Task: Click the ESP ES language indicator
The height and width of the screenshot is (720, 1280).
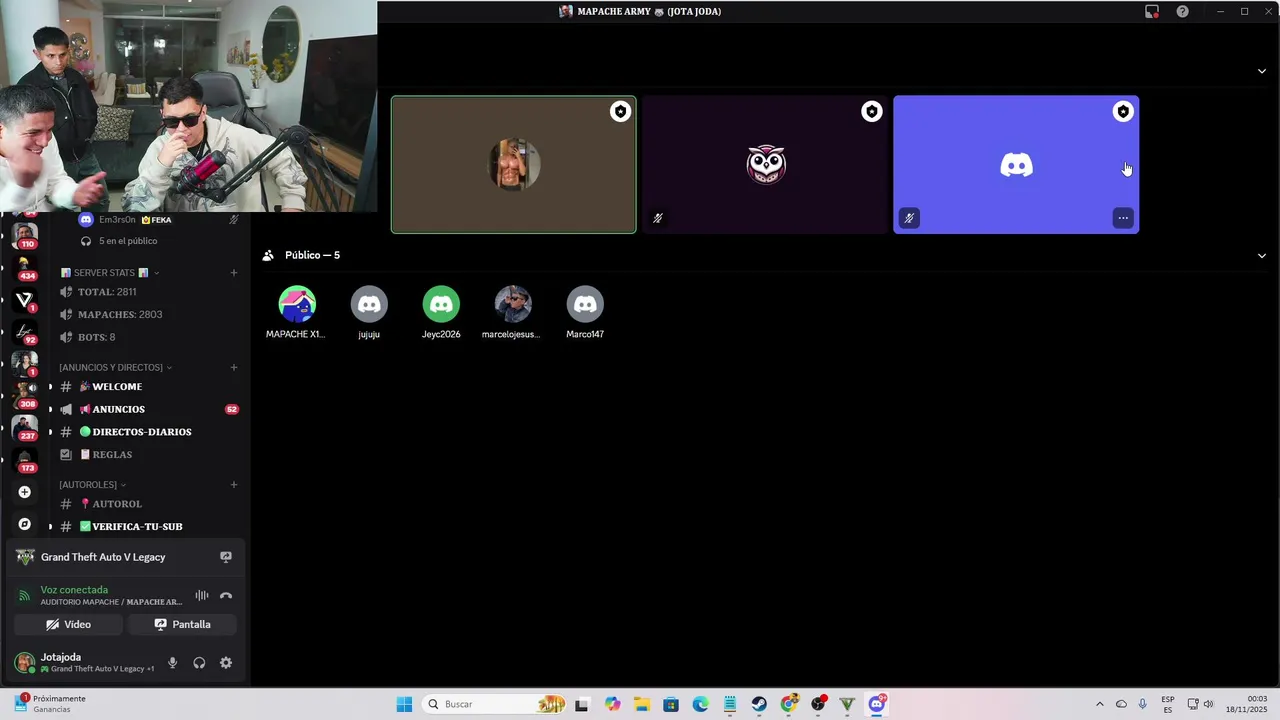Action: tap(1168, 704)
